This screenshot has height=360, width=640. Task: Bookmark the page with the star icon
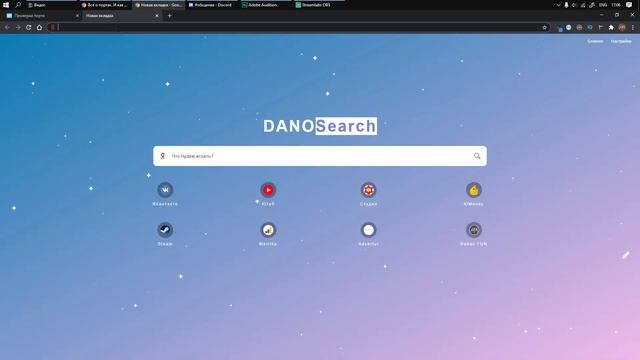point(544,27)
